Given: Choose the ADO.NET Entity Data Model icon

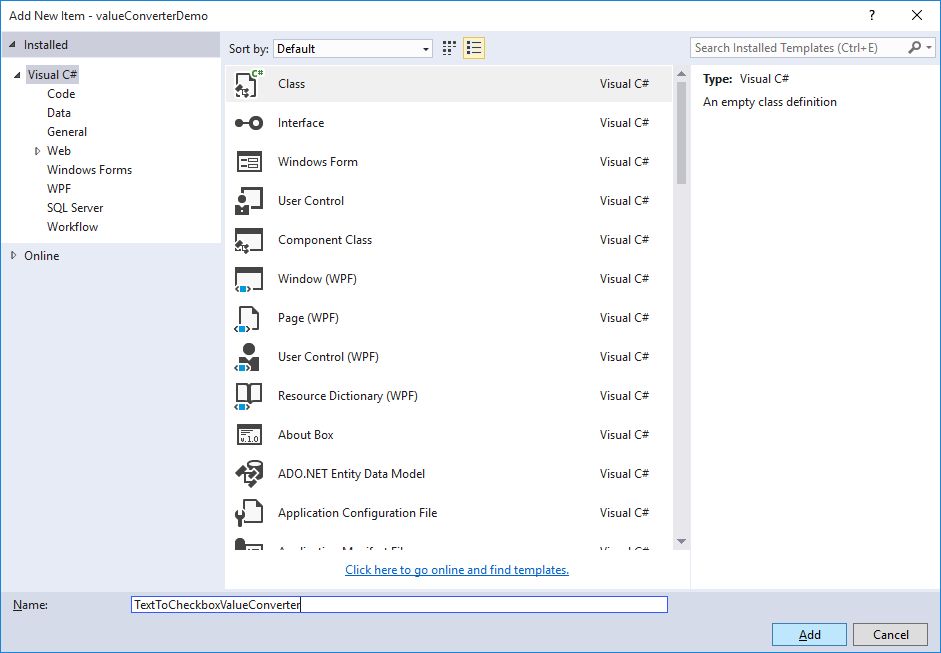Looking at the screenshot, I should click(248, 474).
